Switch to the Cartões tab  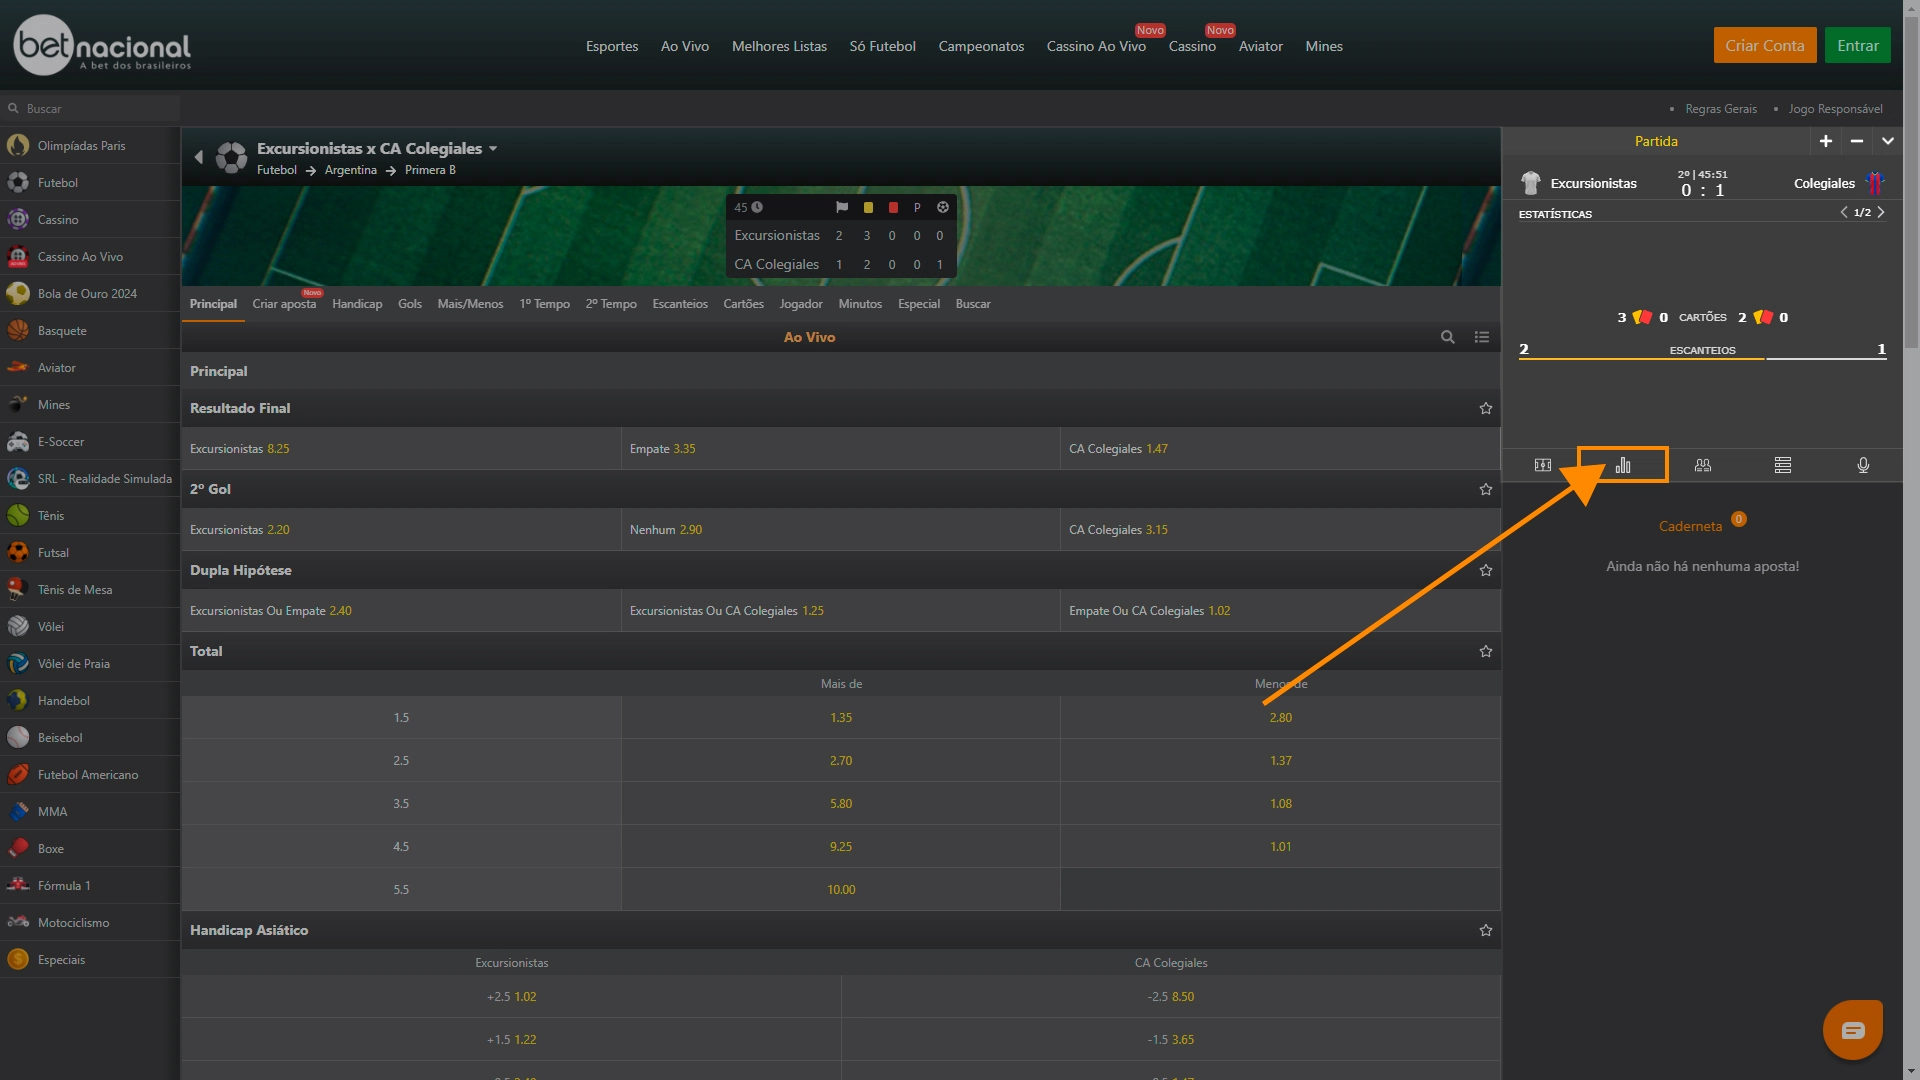tap(743, 304)
